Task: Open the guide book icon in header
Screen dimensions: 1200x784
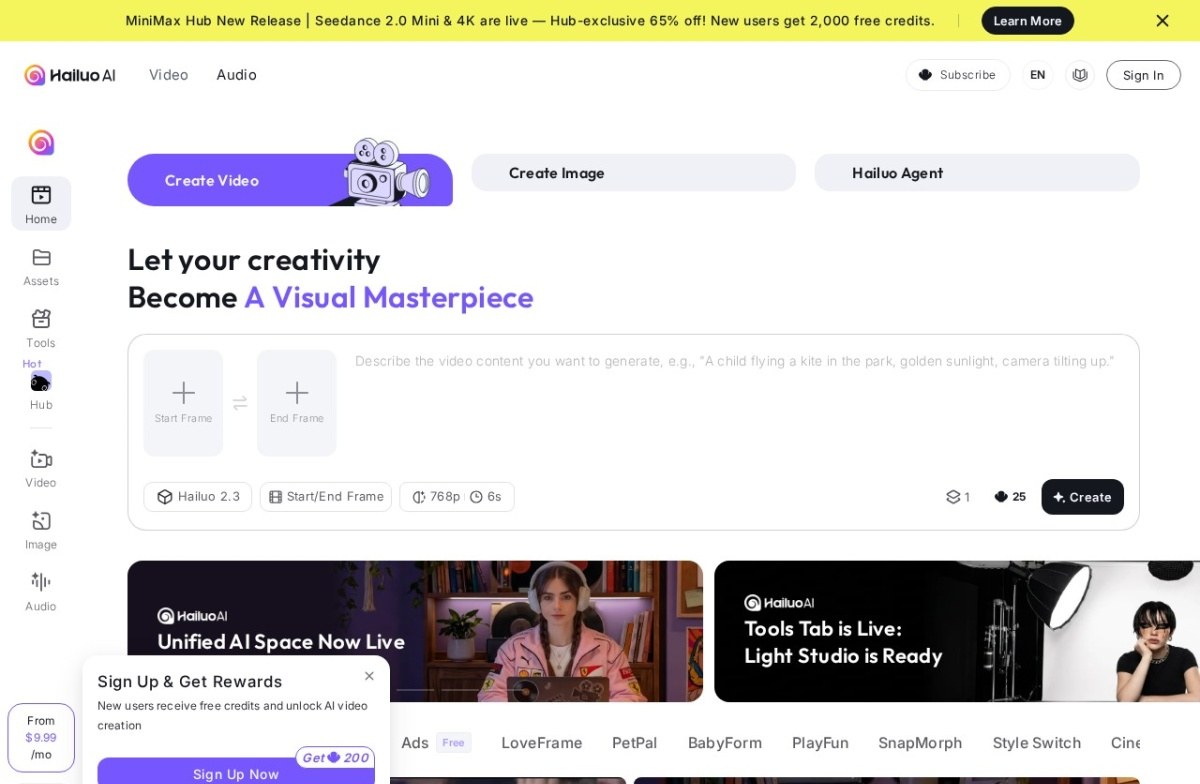Action: click(x=1080, y=75)
